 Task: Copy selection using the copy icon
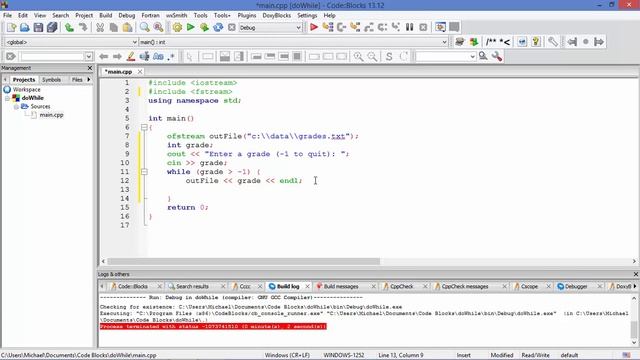pyautogui.click(x=113, y=27)
